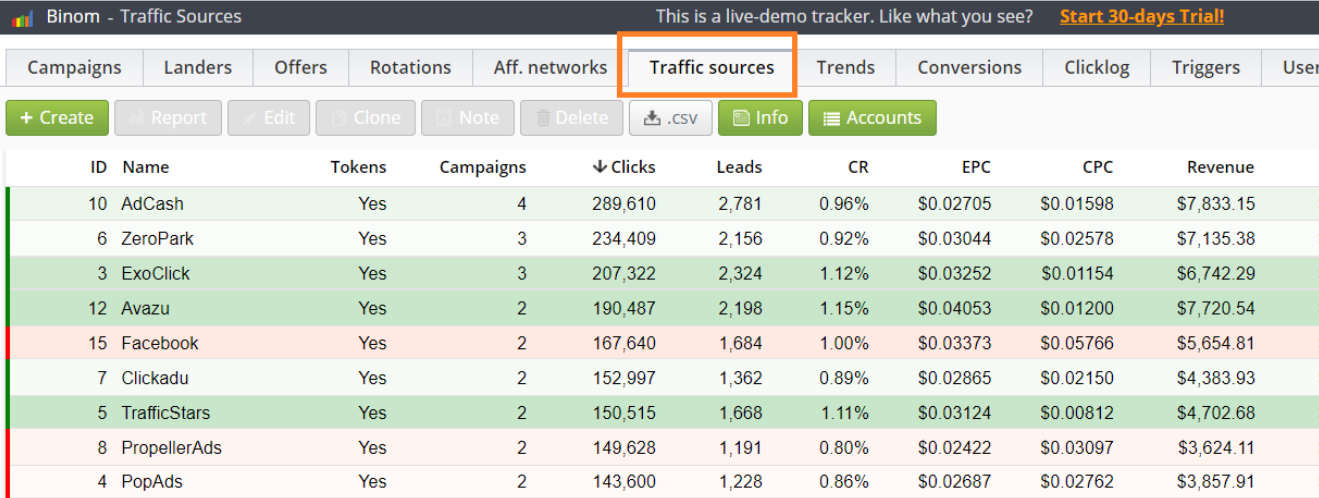Click Avazu revenue $7,720.54
Screen dimensions: 1319x498
(1216, 309)
